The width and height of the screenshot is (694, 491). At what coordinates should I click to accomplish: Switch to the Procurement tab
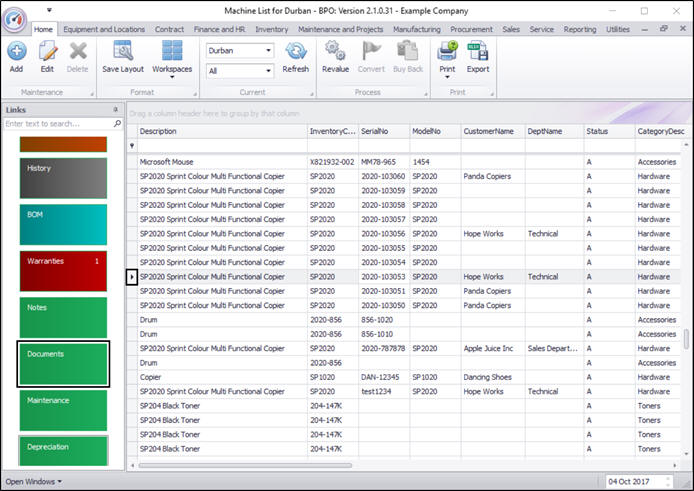tap(471, 30)
